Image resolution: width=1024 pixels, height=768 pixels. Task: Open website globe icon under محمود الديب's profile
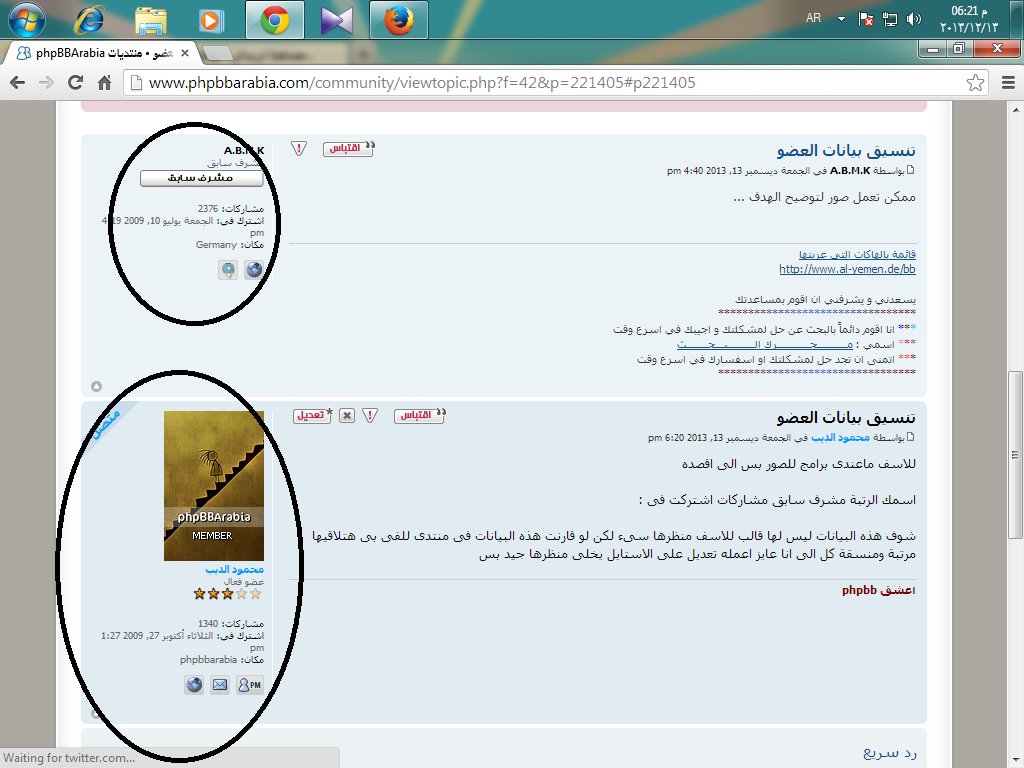[194, 685]
